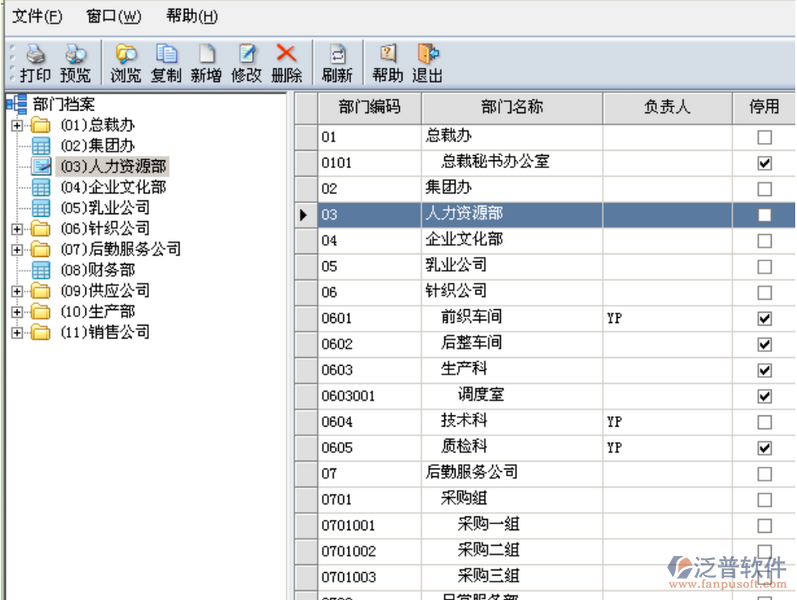Uncheck the 停用 checkbox for 前织车间
This screenshot has width=797, height=600.
tap(764, 318)
